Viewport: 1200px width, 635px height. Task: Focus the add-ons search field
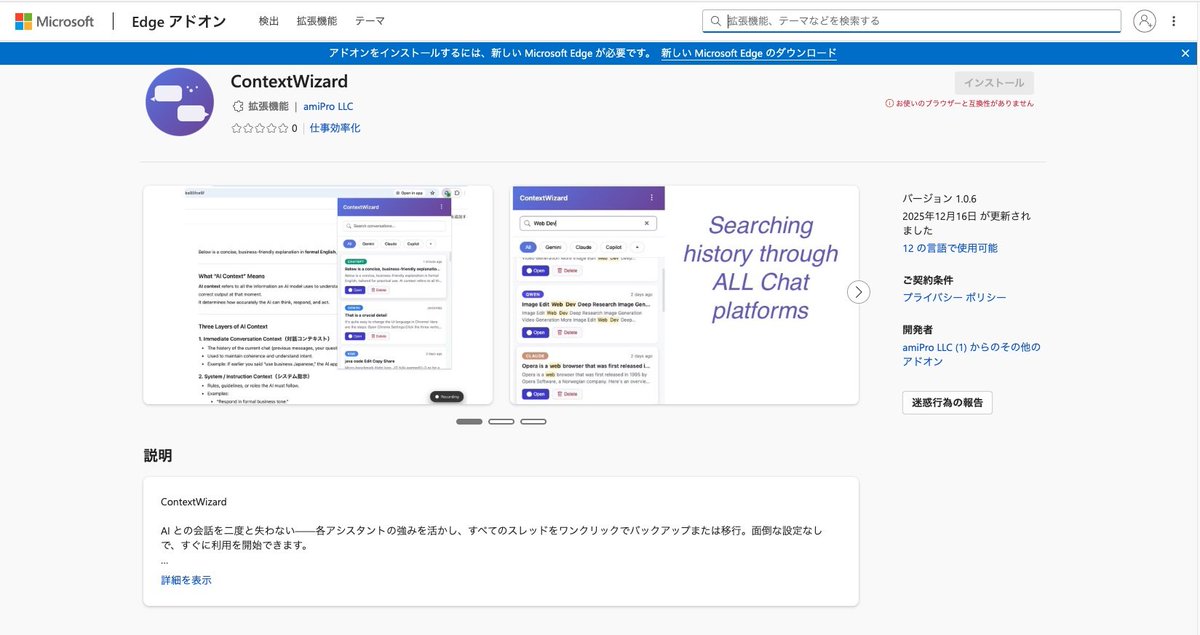click(x=911, y=21)
